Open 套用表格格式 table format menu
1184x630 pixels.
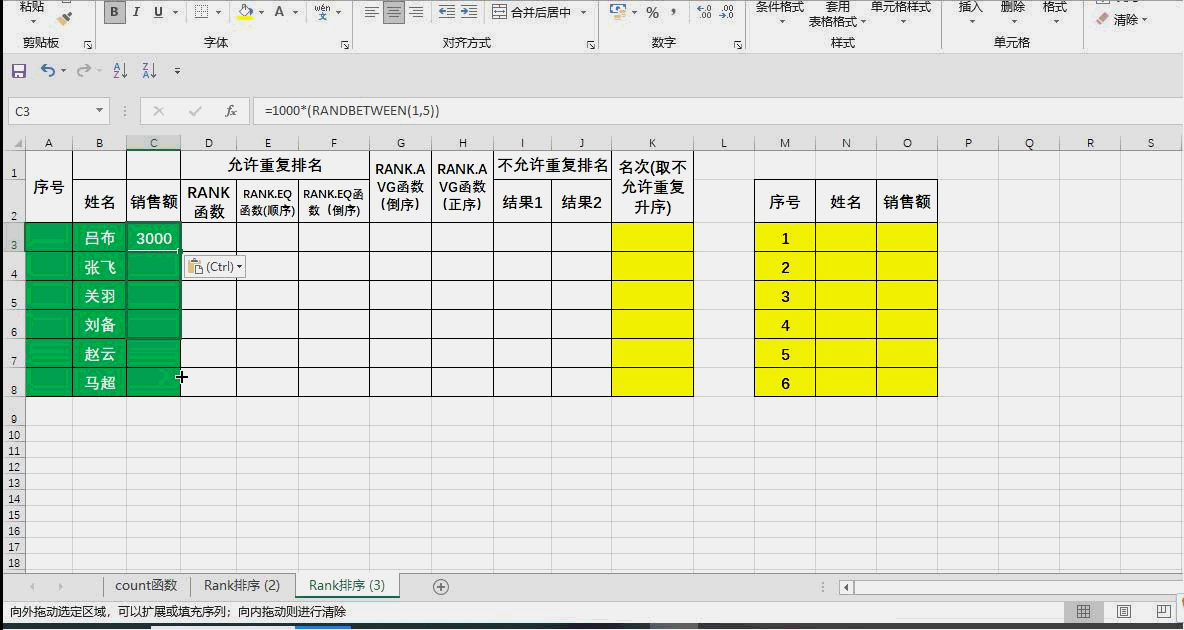[837, 14]
